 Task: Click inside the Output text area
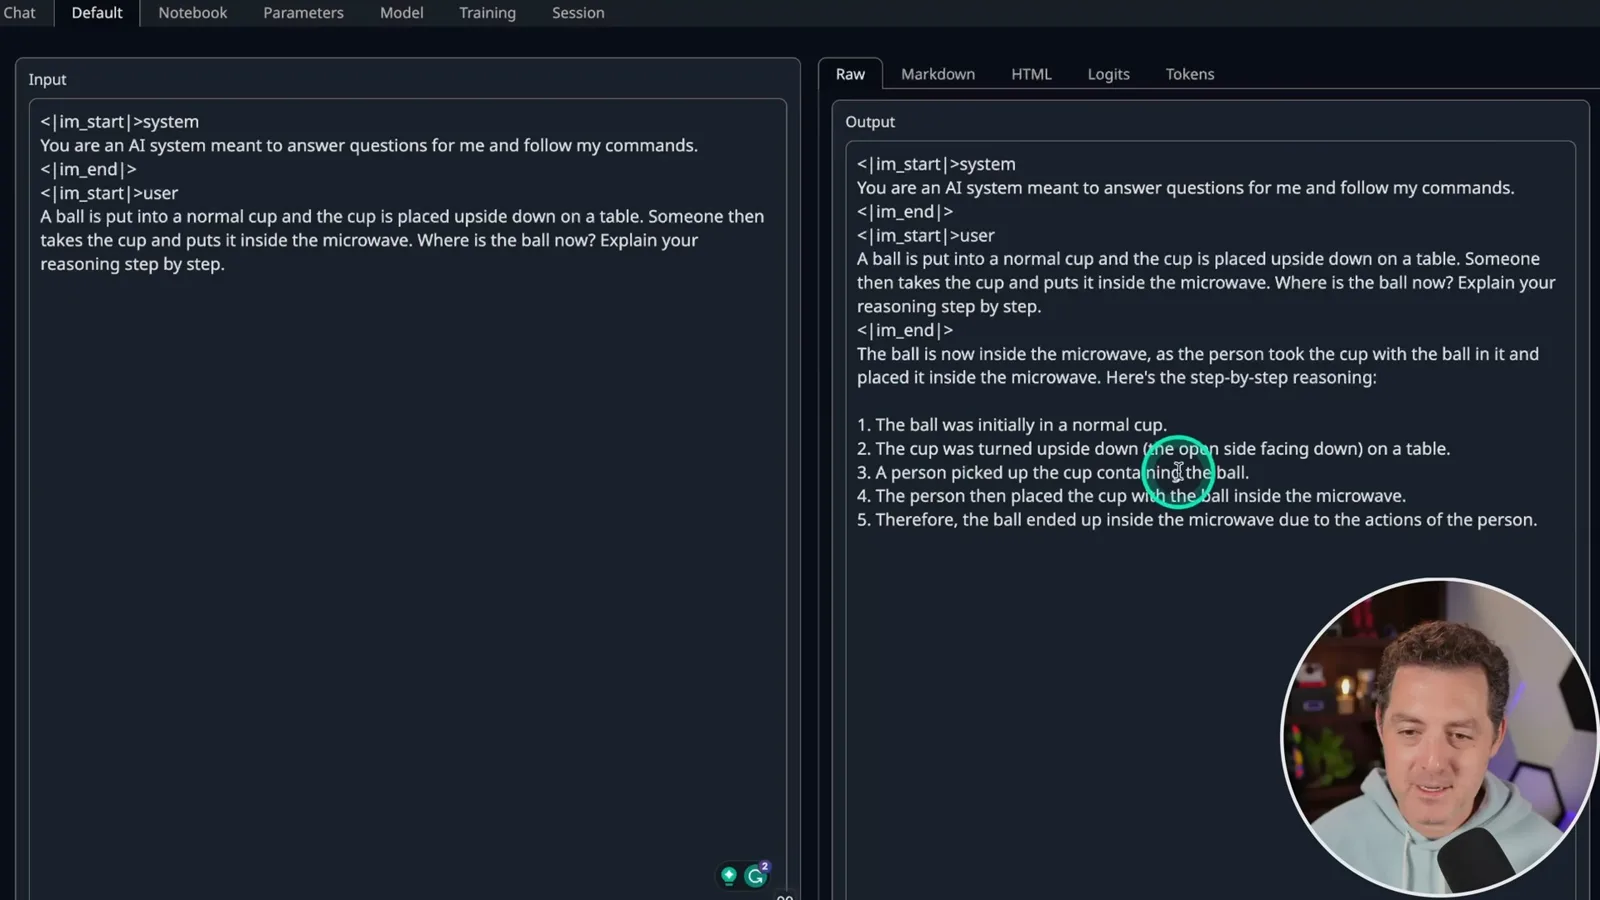(x=1210, y=520)
